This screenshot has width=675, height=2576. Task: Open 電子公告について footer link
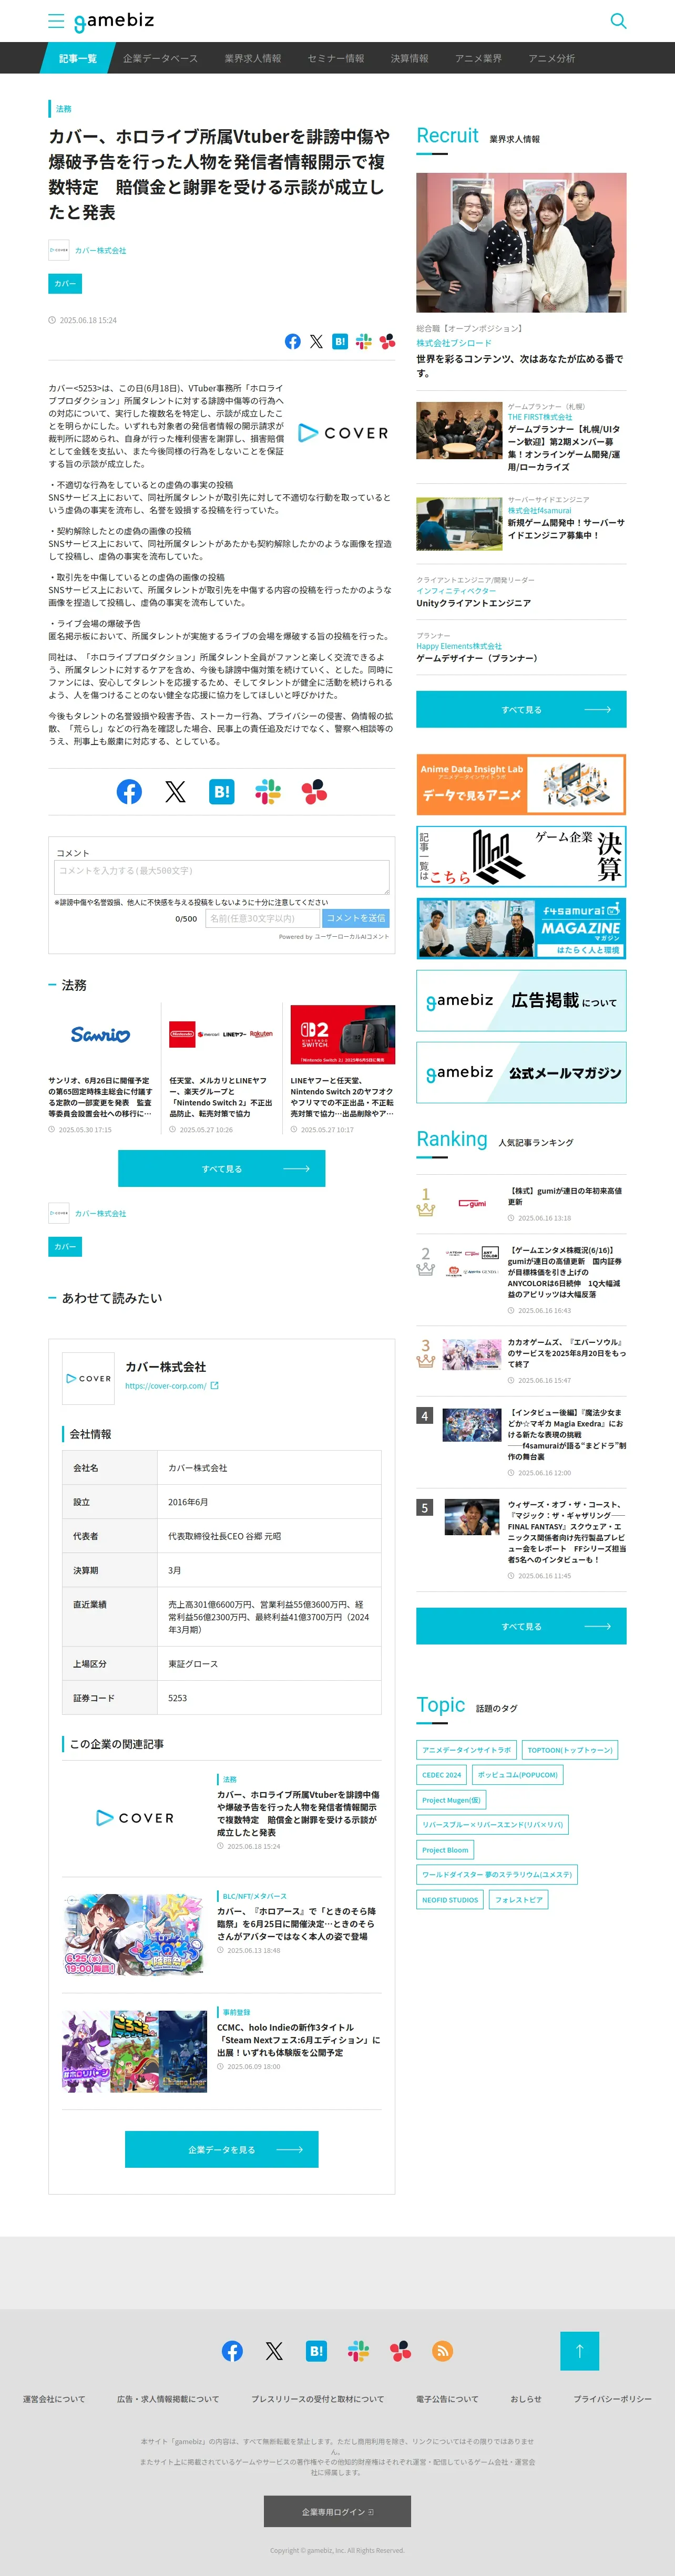[447, 2399]
